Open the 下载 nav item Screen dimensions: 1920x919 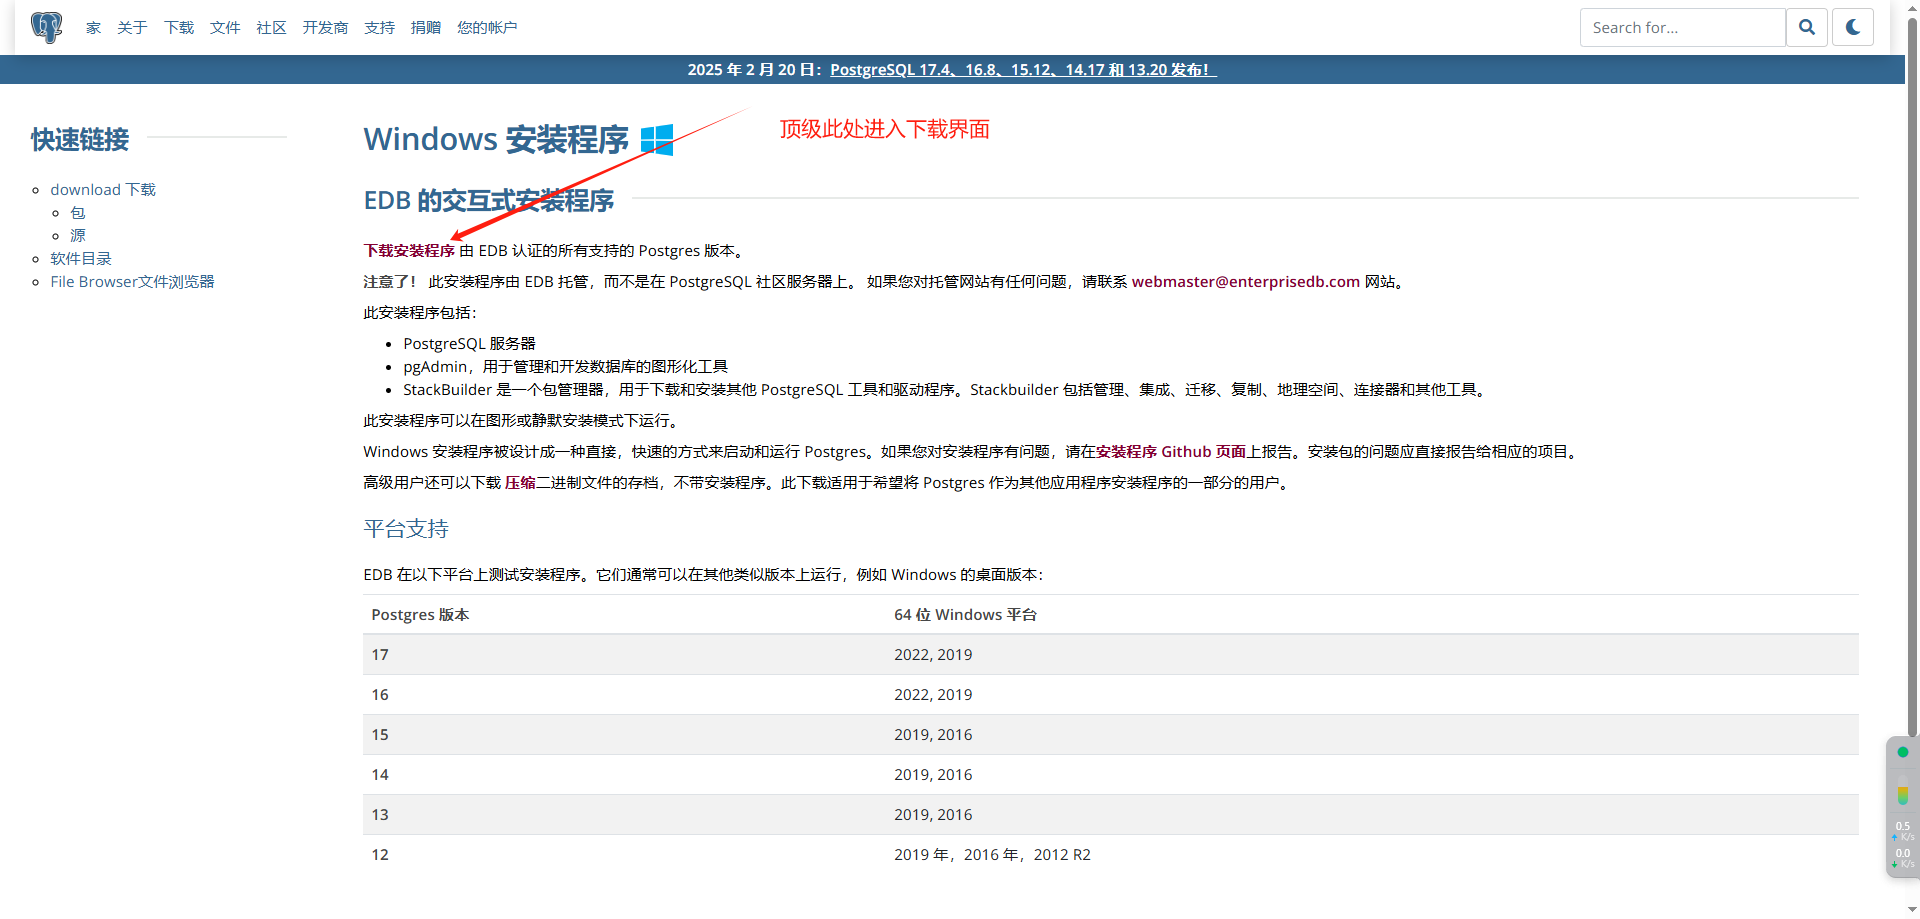pyautogui.click(x=179, y=27)
